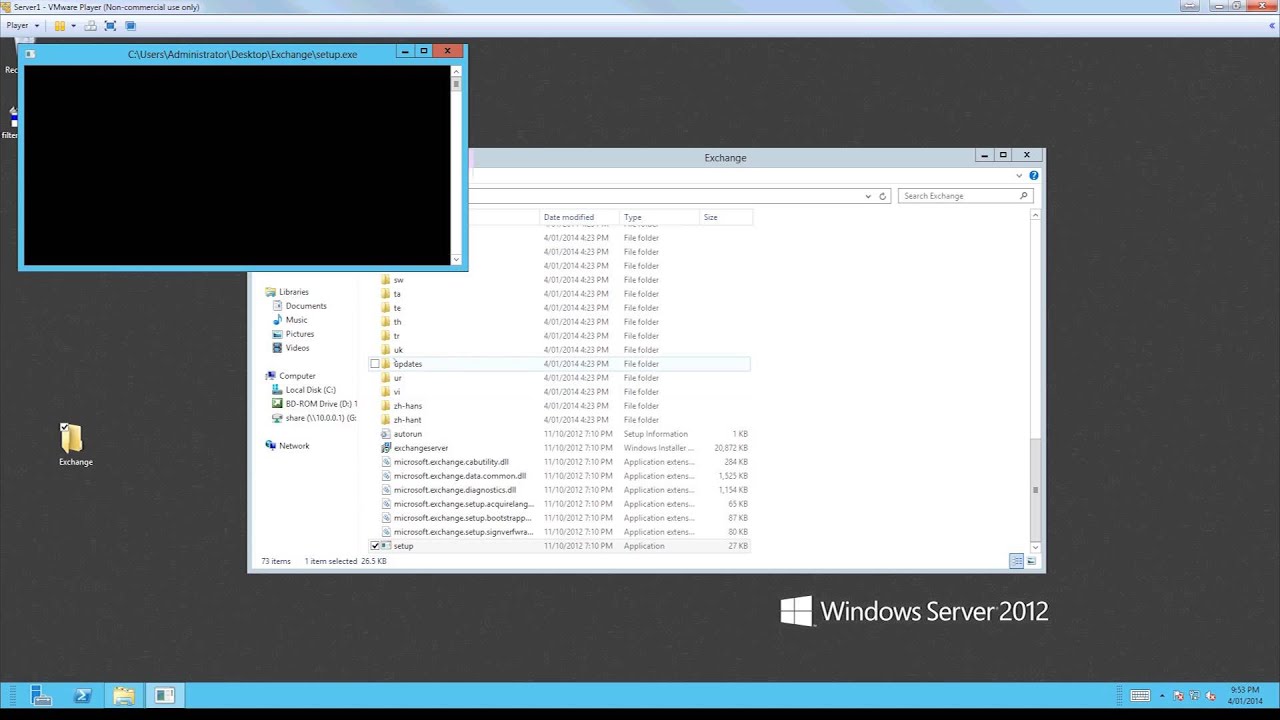Viewport: 1280px width, 720px height.
Task: Sort by Date modified column
Action: [x=579, y=217]
